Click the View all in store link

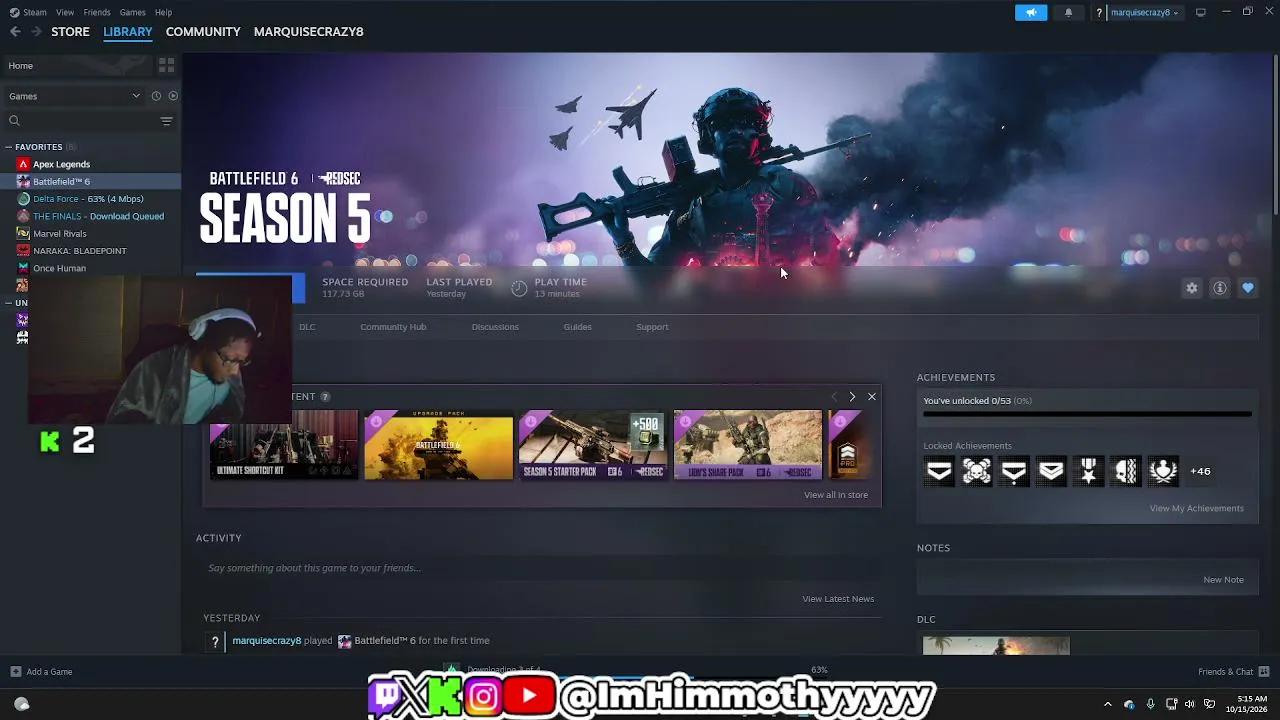tap(836, 495)
